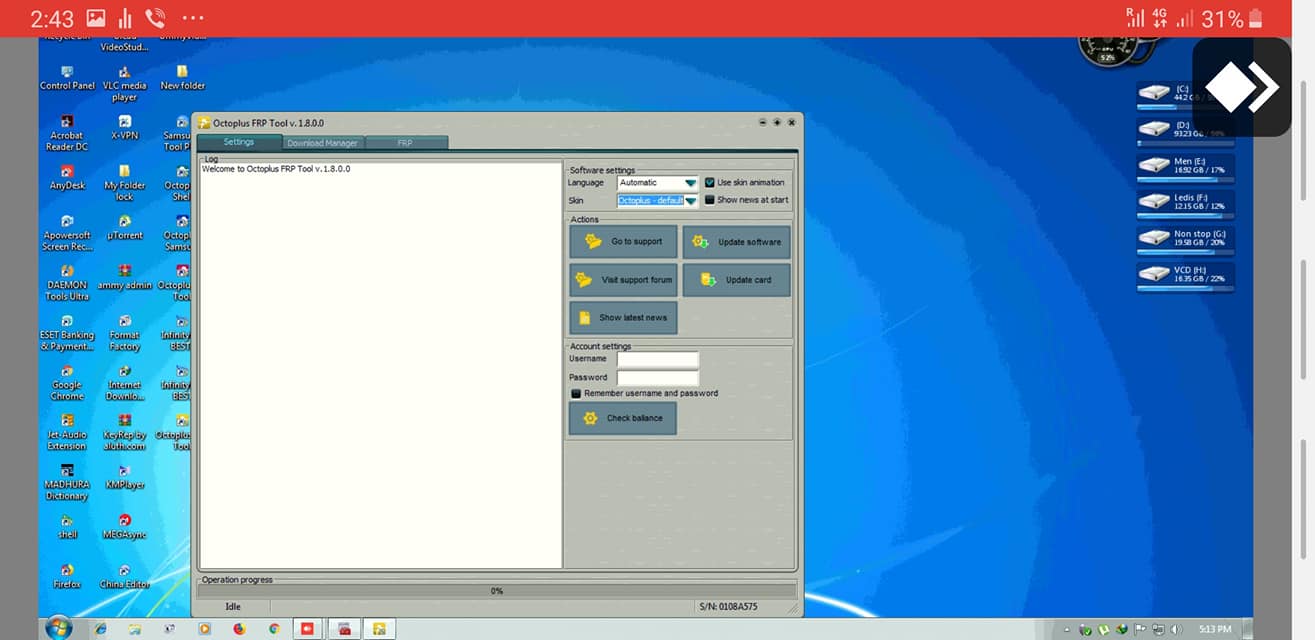Click the (C:) drive meter gadget
Screen dimensions: 1315x640
[x=1185, y=97]
